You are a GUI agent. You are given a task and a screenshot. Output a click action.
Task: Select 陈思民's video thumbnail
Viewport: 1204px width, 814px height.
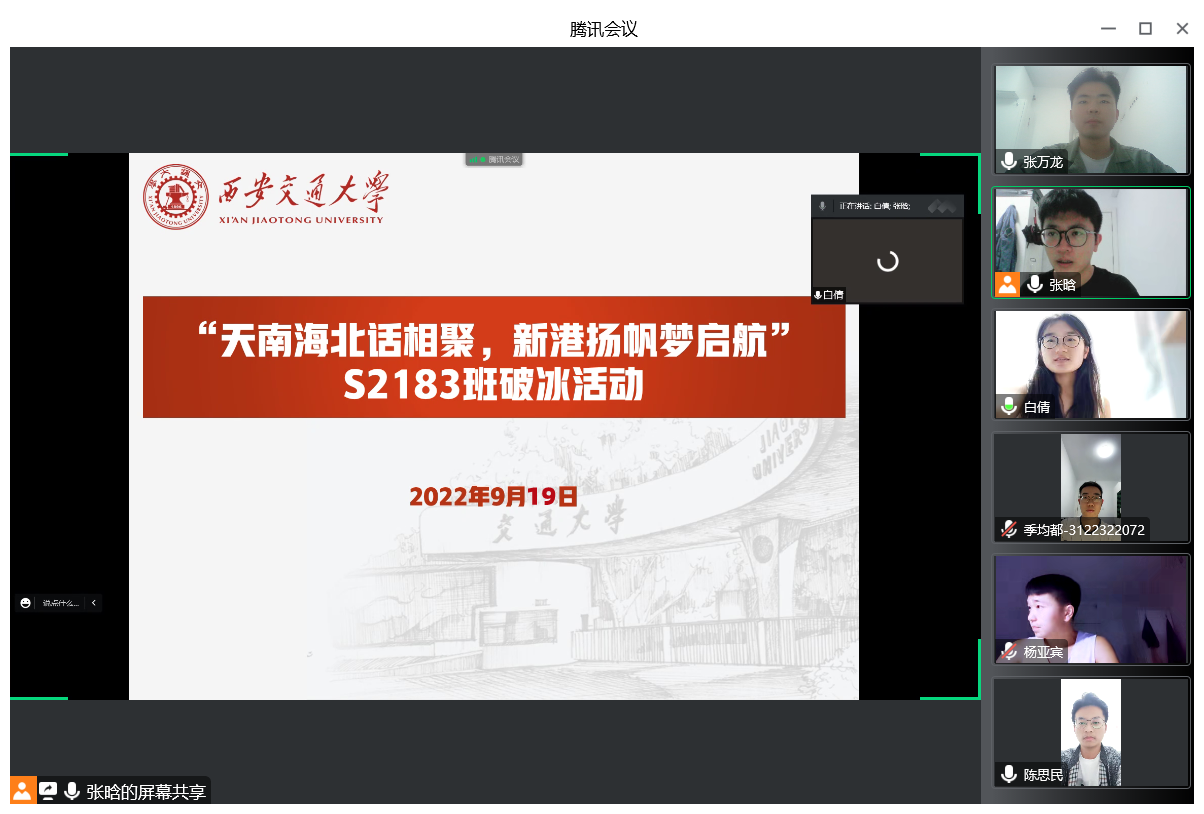tap(1091, 730)
